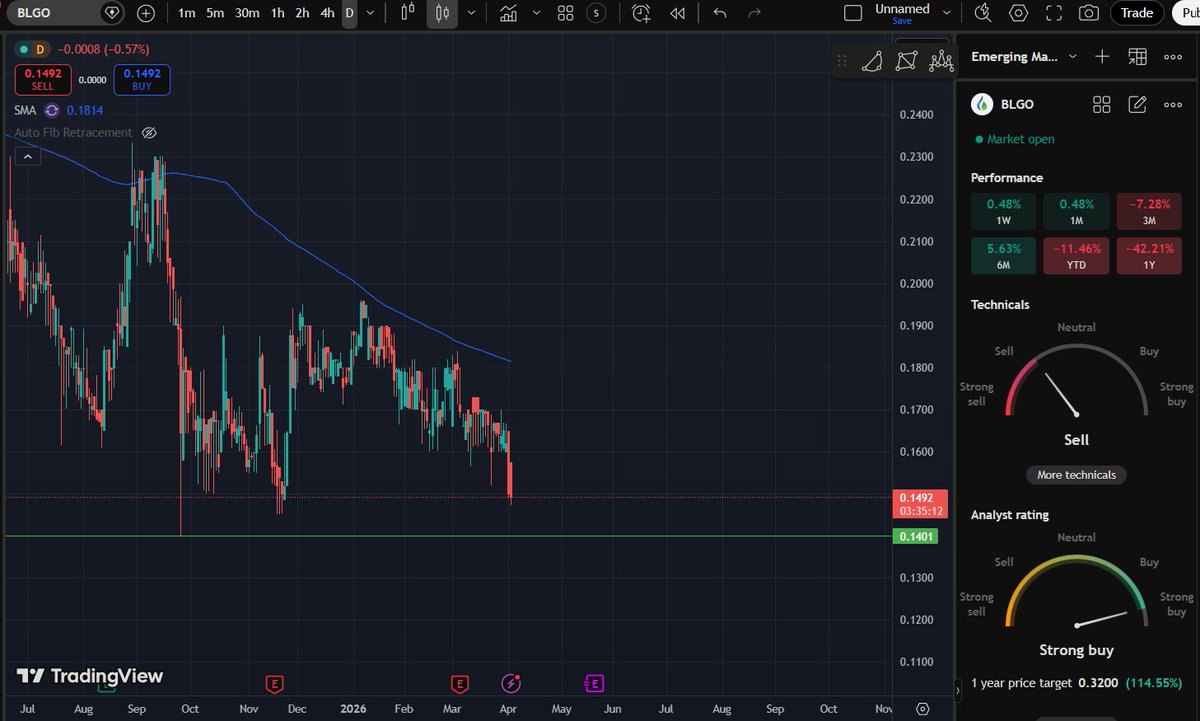The height and width of the screenshot is (721, 1200).
Task: Select the 1m timeframe
Action: (x=186, y=13)
